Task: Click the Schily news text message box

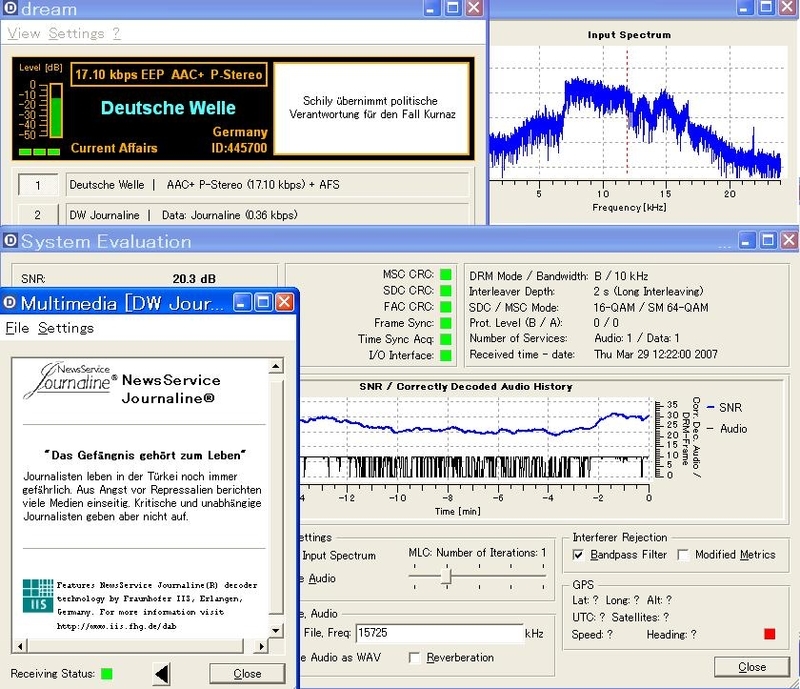Action: pyautogui.click(x=371, y=108)
